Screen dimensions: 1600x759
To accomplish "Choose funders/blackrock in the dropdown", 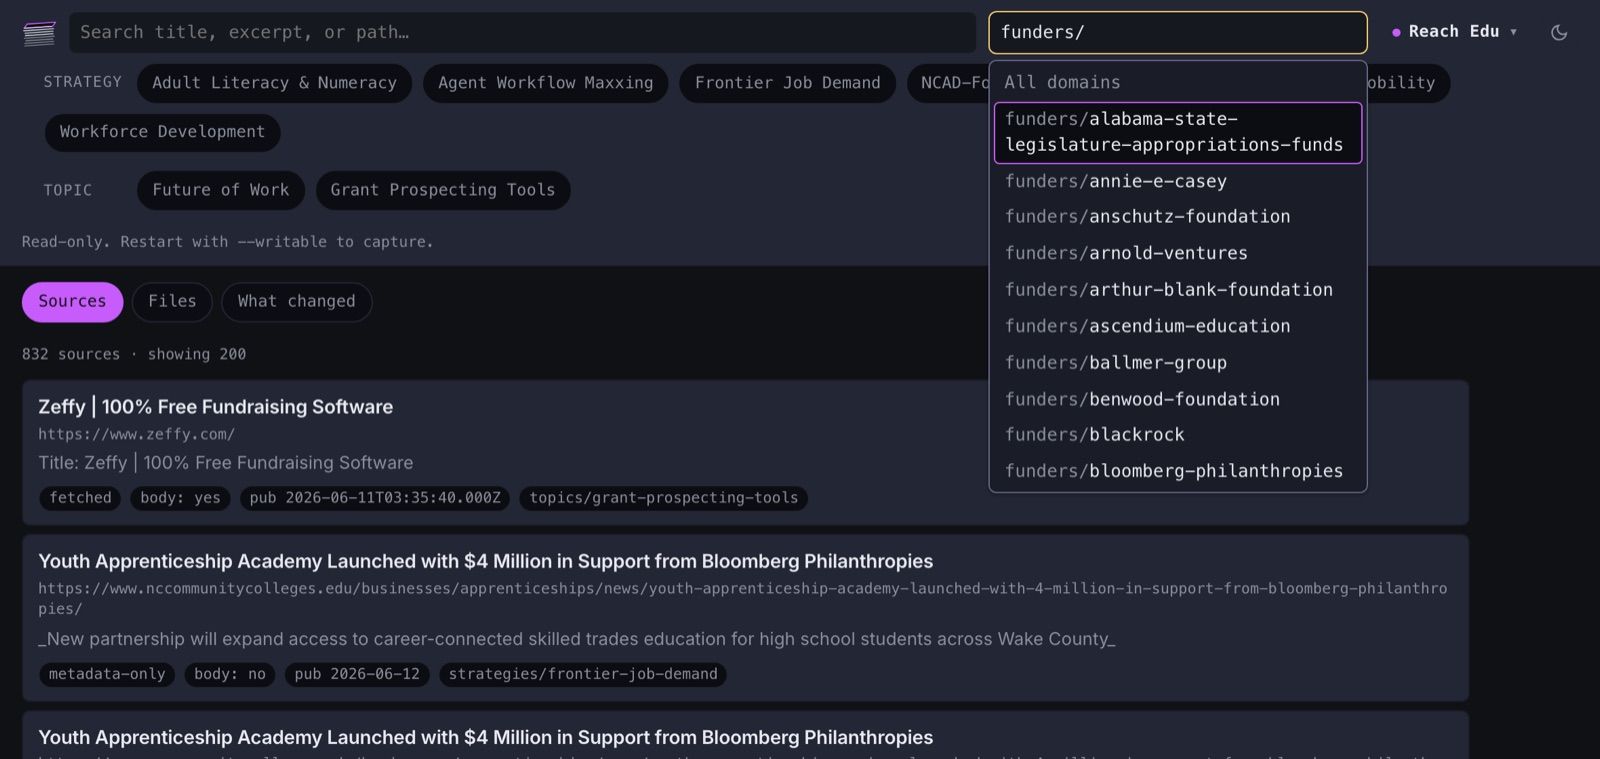I will [x=1177, y=435].
